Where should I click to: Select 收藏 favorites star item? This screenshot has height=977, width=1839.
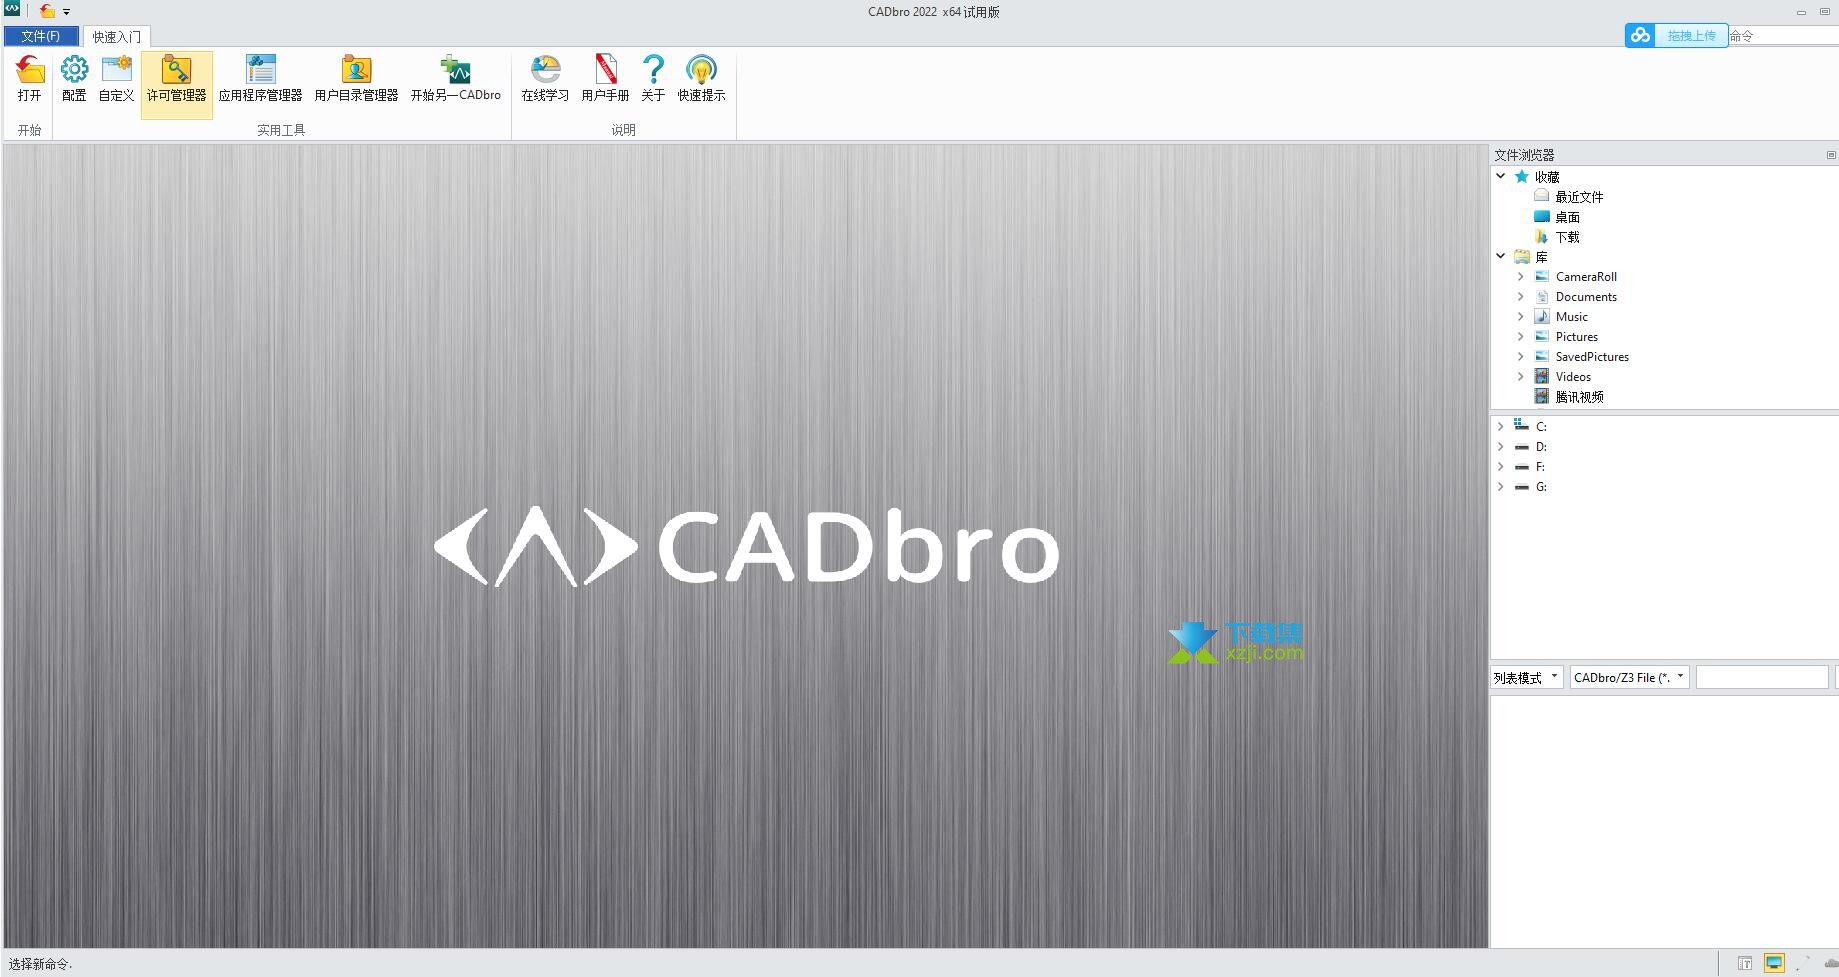tap(1538, 177)
